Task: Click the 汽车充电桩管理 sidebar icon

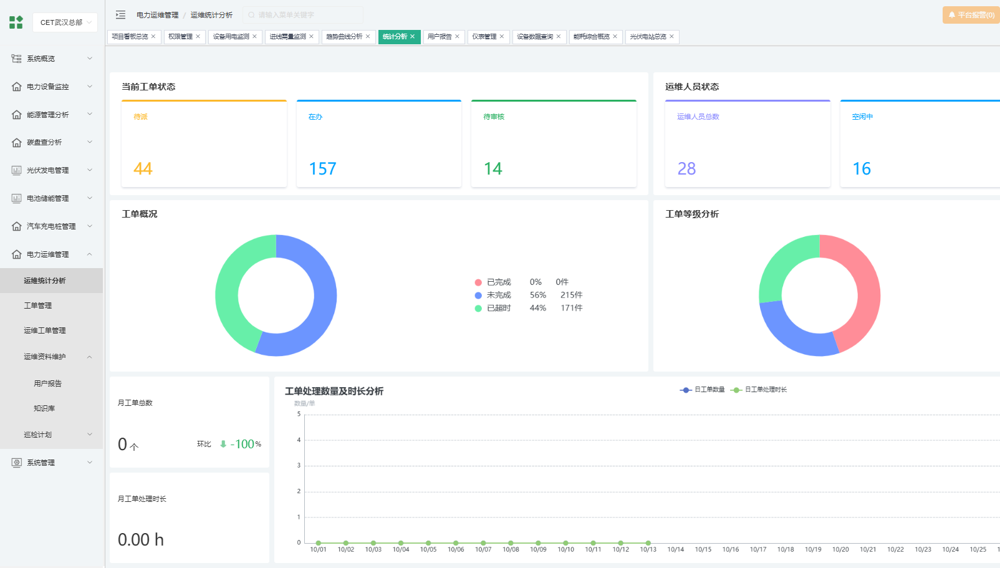Action: click(16, 227)
